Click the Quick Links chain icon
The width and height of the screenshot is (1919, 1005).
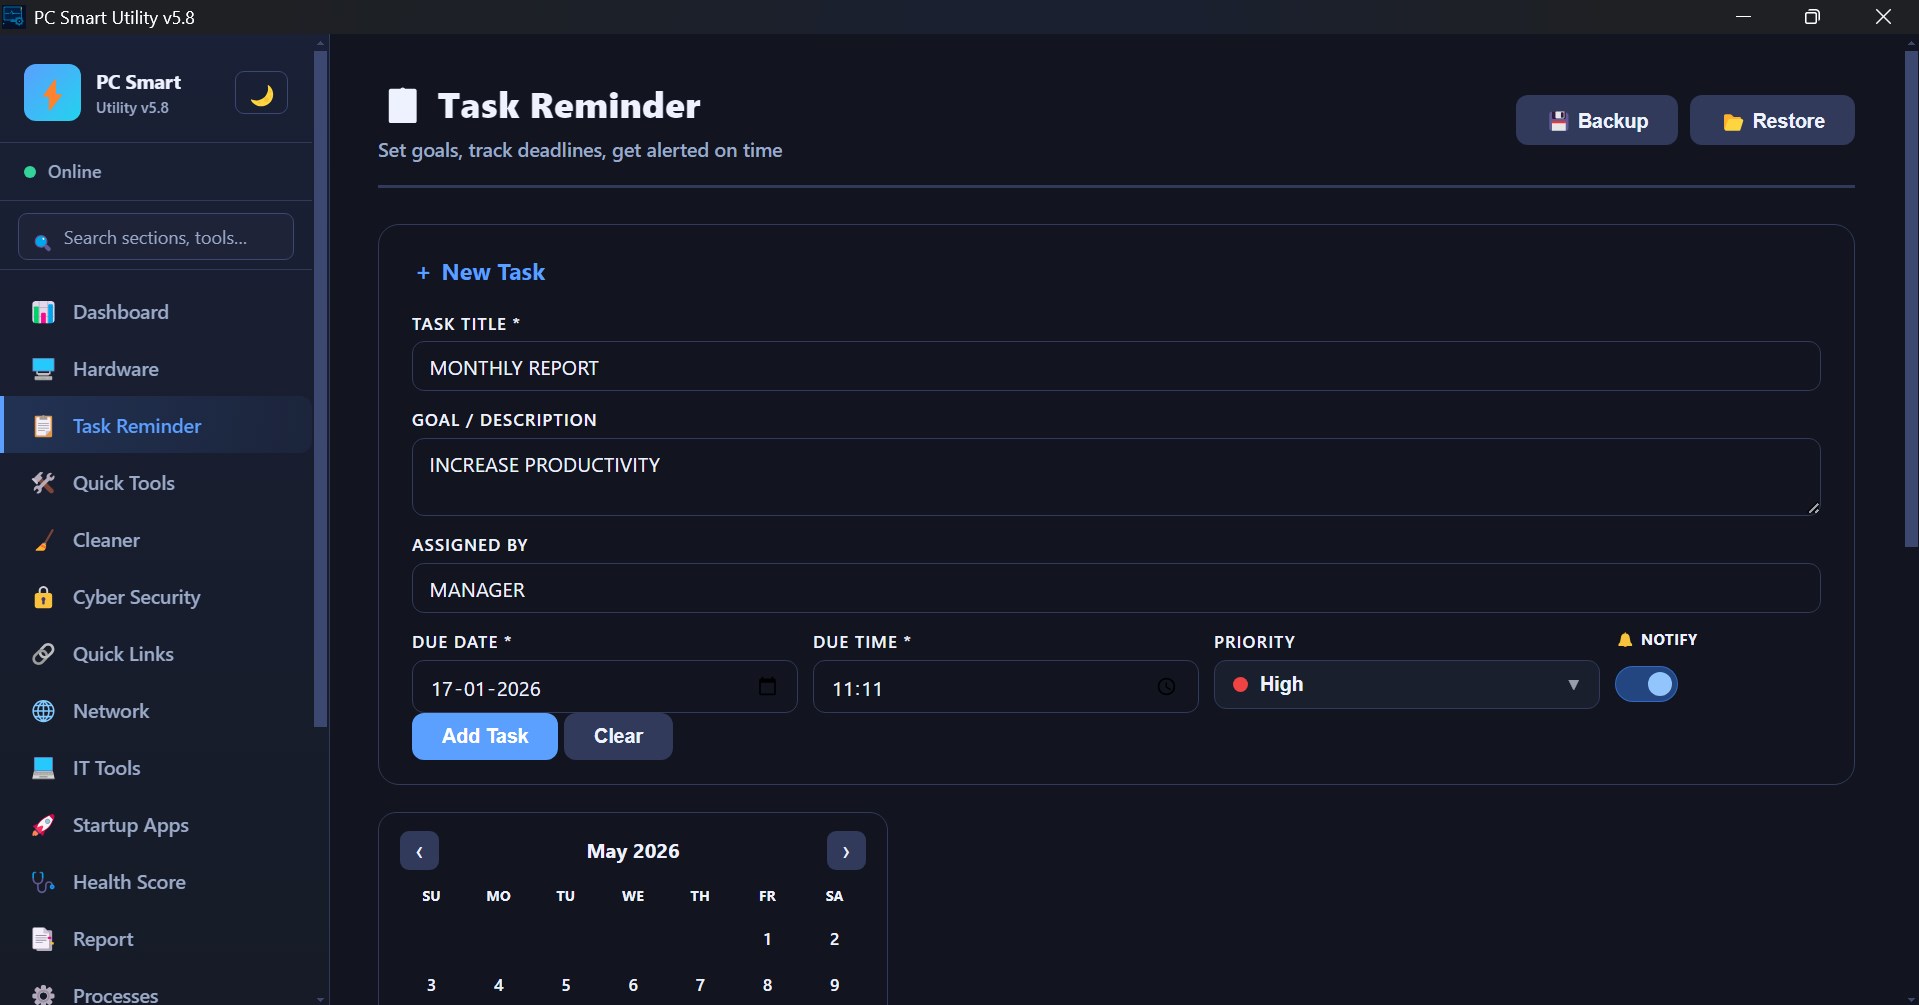click(43, 654)
